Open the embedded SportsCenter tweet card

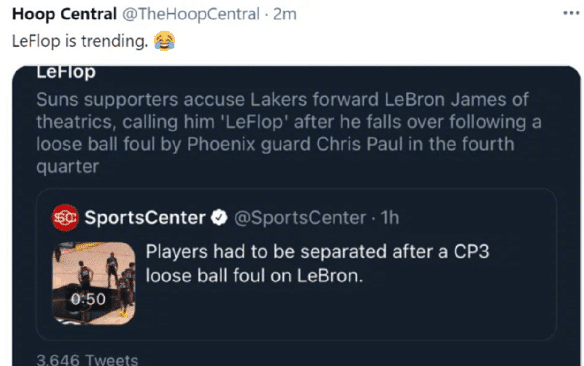click(x=296, y=264)
